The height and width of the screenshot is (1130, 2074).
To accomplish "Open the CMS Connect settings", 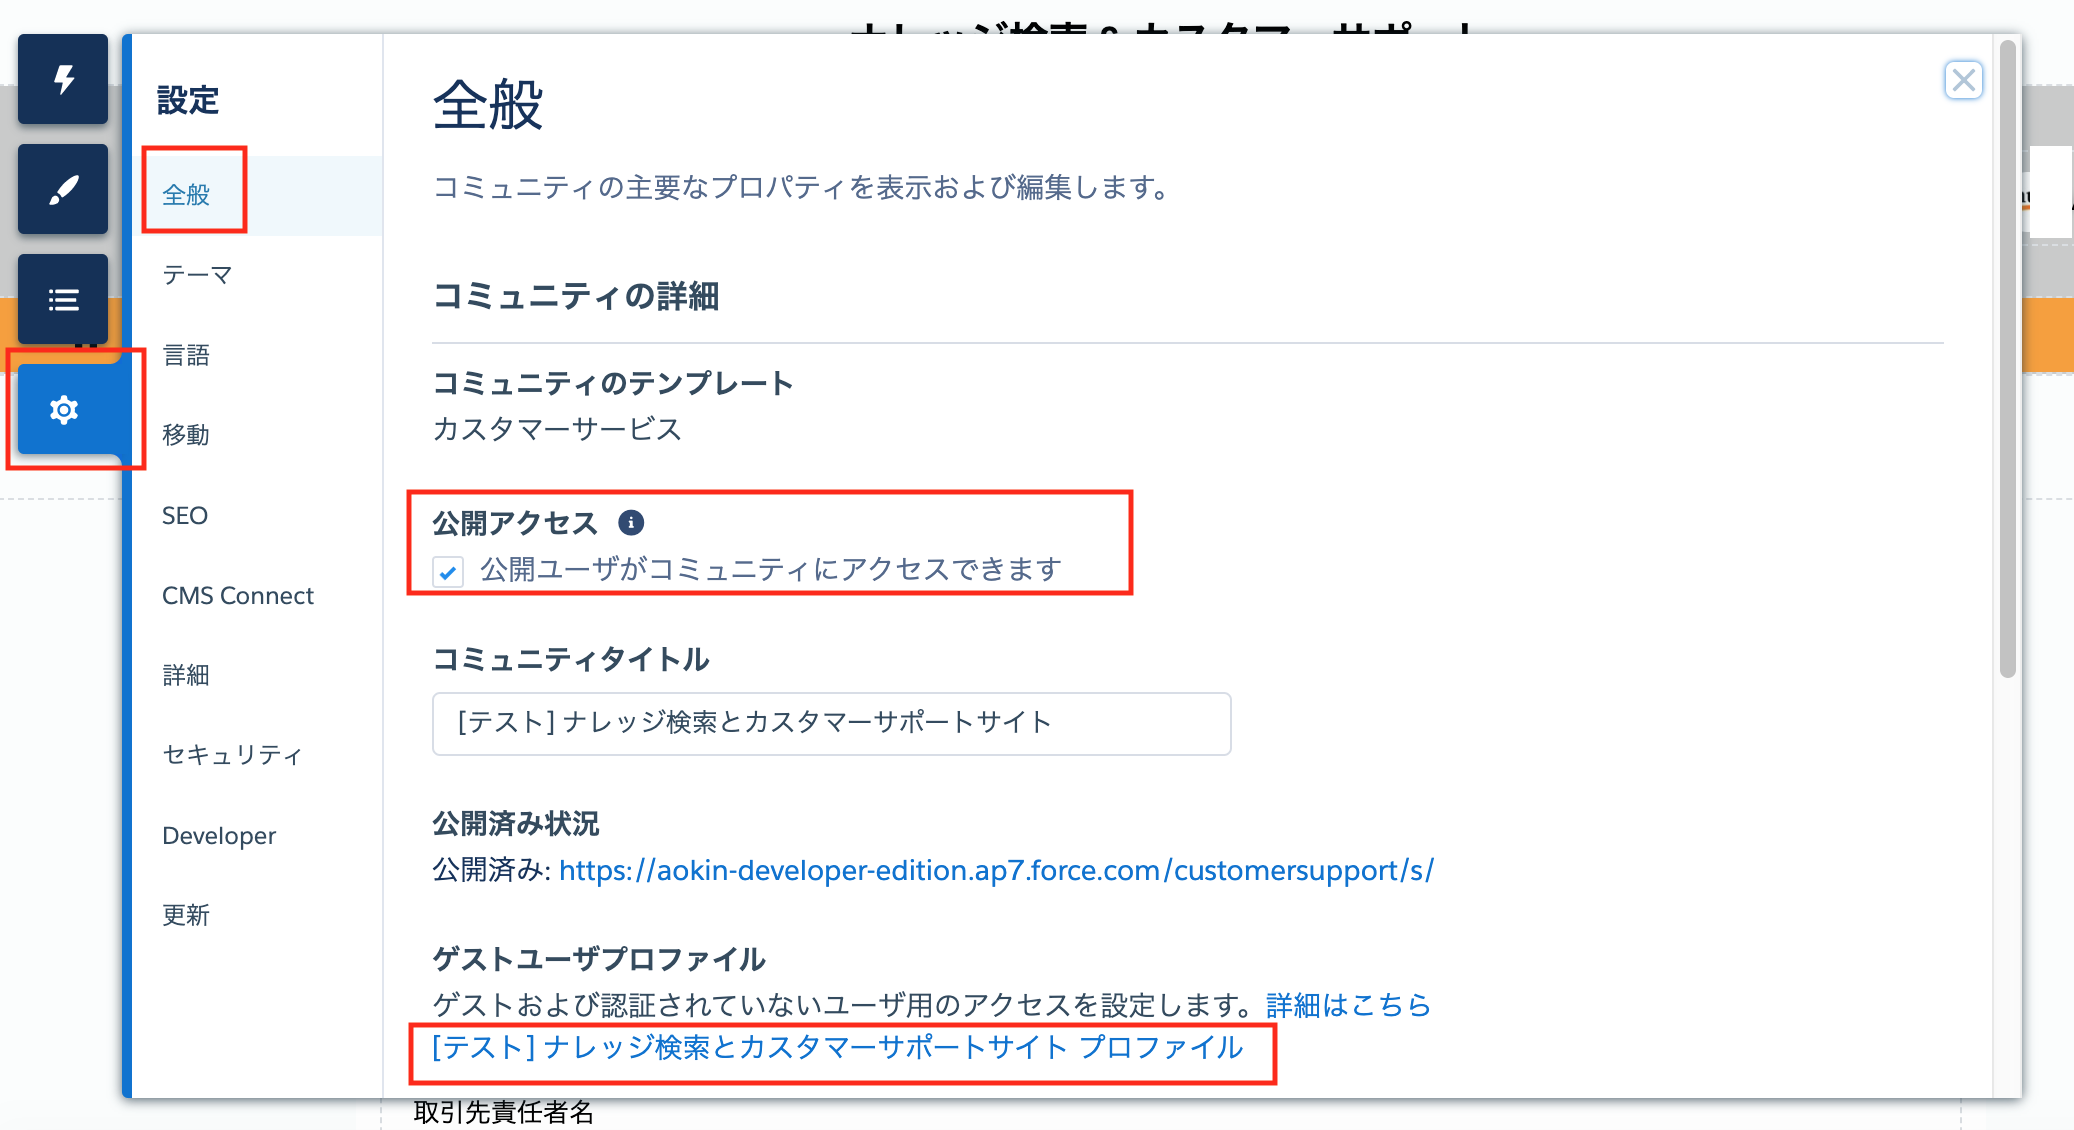I will [x=238, y=595].
